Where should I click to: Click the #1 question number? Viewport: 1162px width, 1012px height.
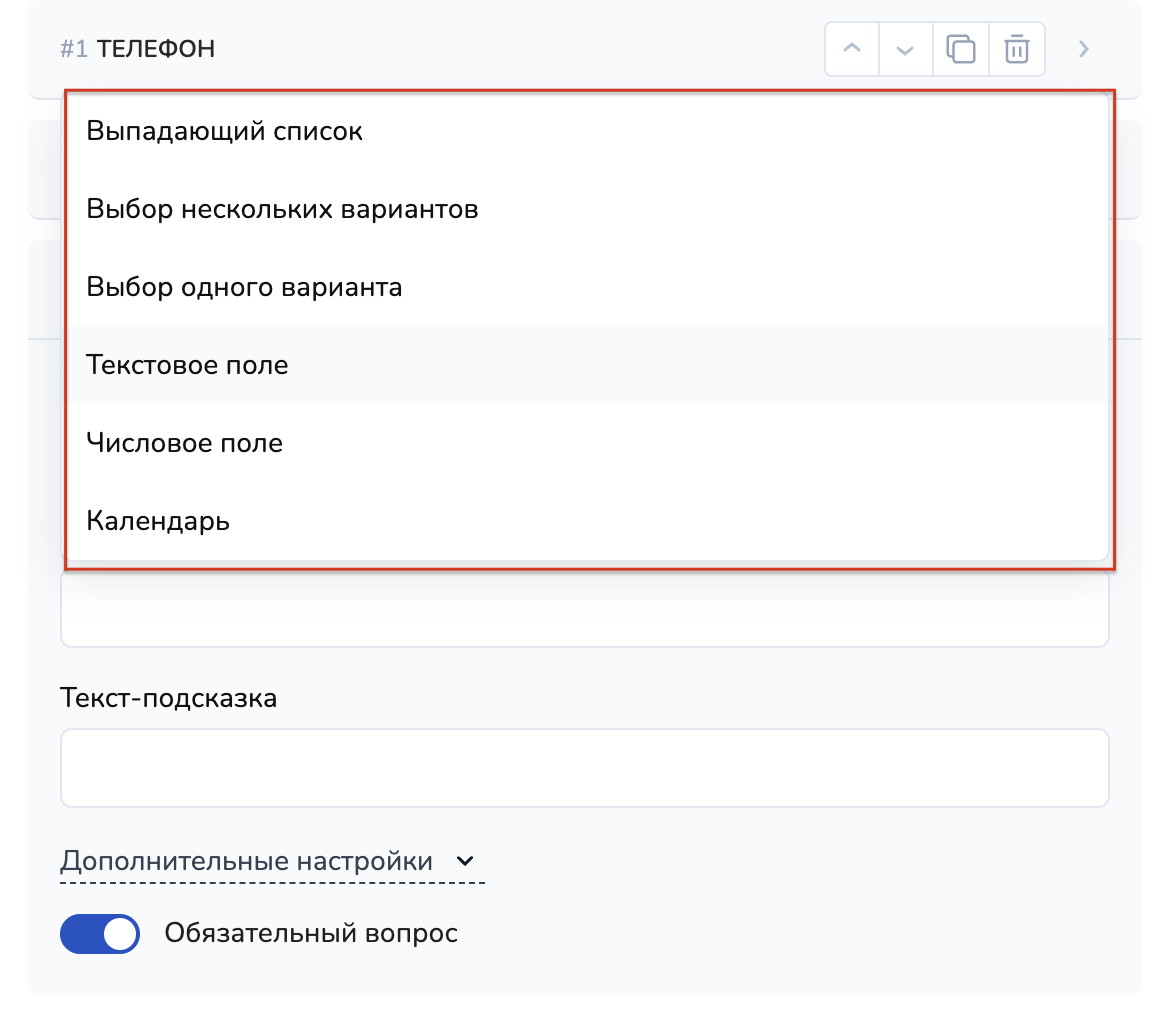pos(74,49)
